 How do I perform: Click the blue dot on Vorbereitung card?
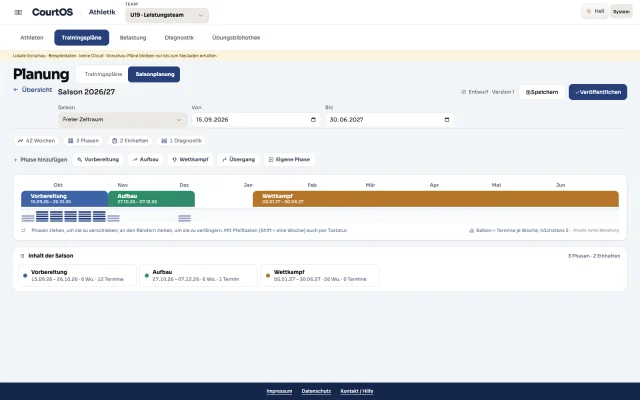tap(25, 276)
